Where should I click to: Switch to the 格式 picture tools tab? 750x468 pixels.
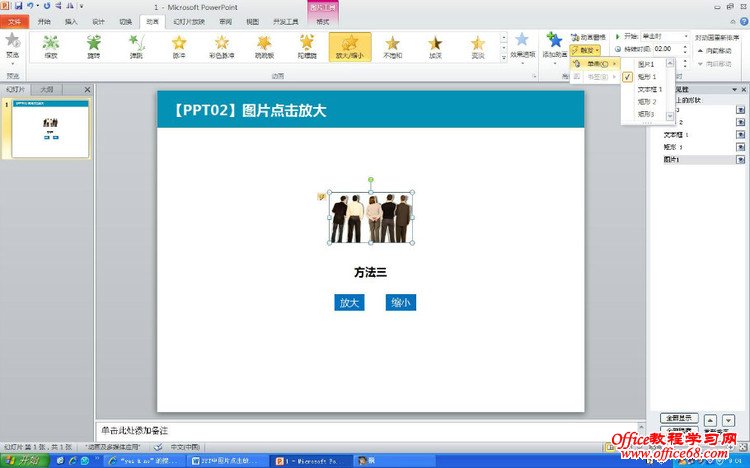(323, 22)
